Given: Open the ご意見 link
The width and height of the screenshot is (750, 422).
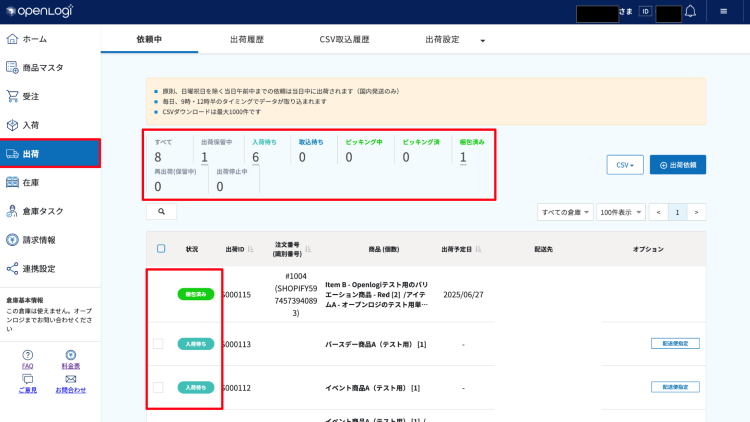Looking at the screenshot, I should (28, 390).
